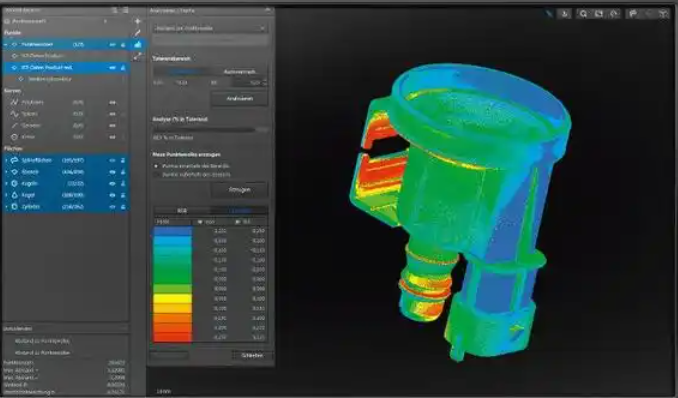678x398 pixels.
Task: Click the circle icon in the Kurven list
Action: (14, 137)
